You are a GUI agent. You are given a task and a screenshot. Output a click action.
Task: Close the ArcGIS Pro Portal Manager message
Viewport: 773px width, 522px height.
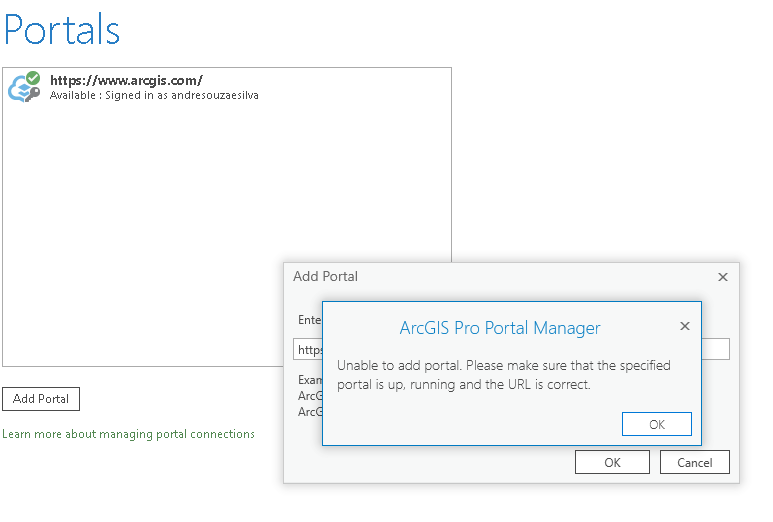click(x=685, y=326)
